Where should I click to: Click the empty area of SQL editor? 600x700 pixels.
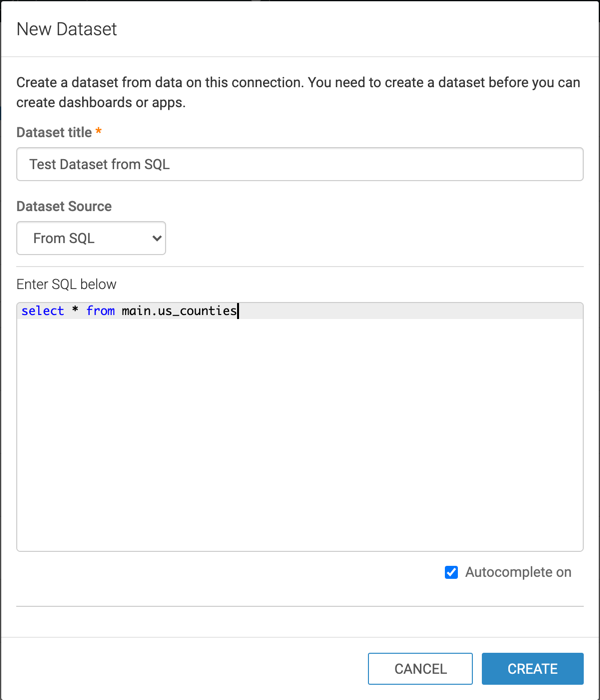(x=300, y=440)
